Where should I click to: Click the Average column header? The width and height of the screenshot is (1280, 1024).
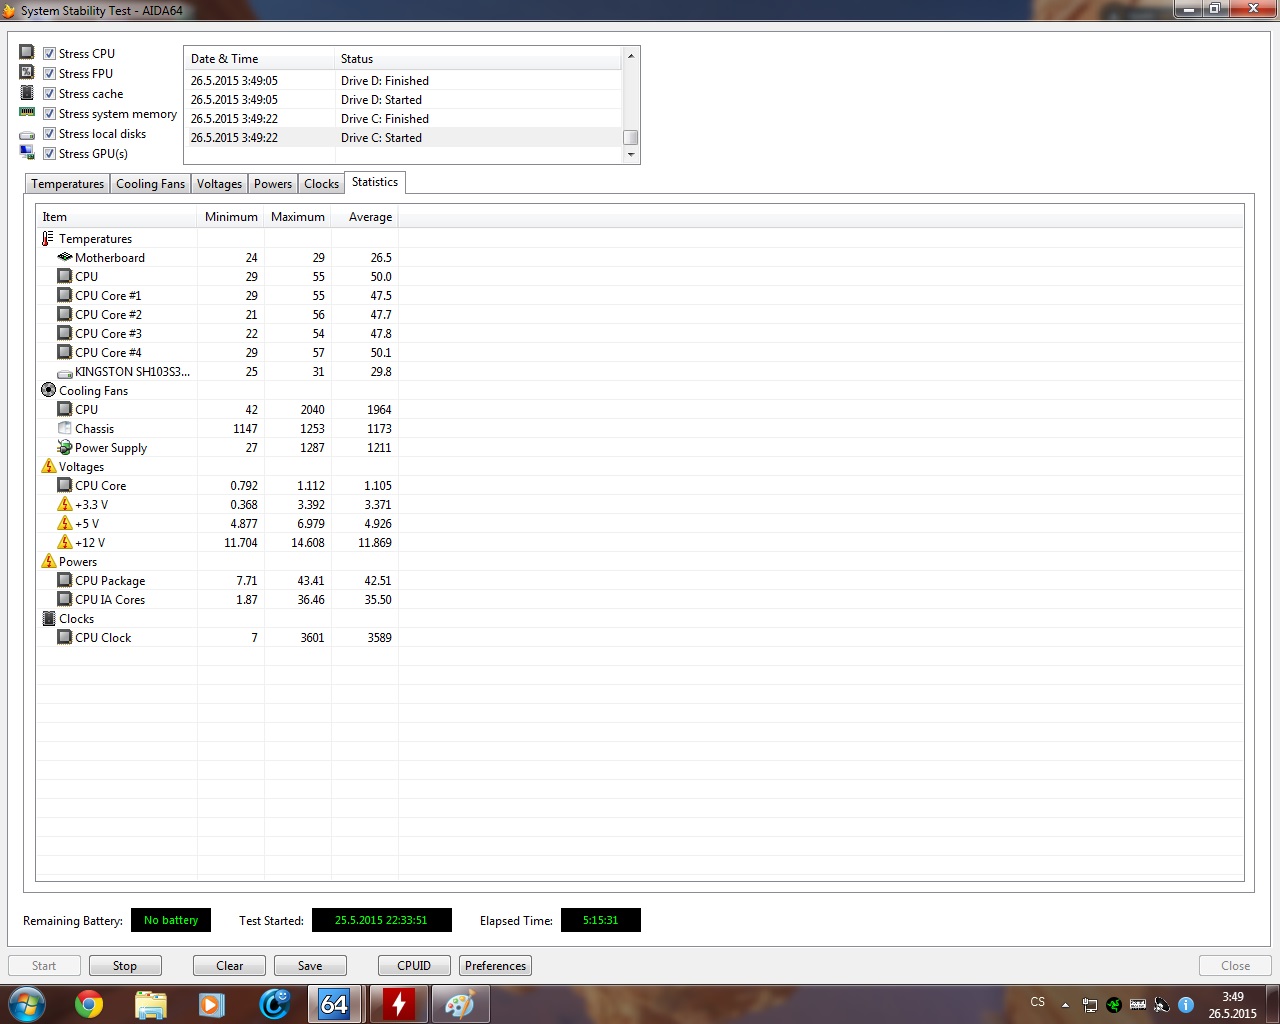click(x=365, y=217)
